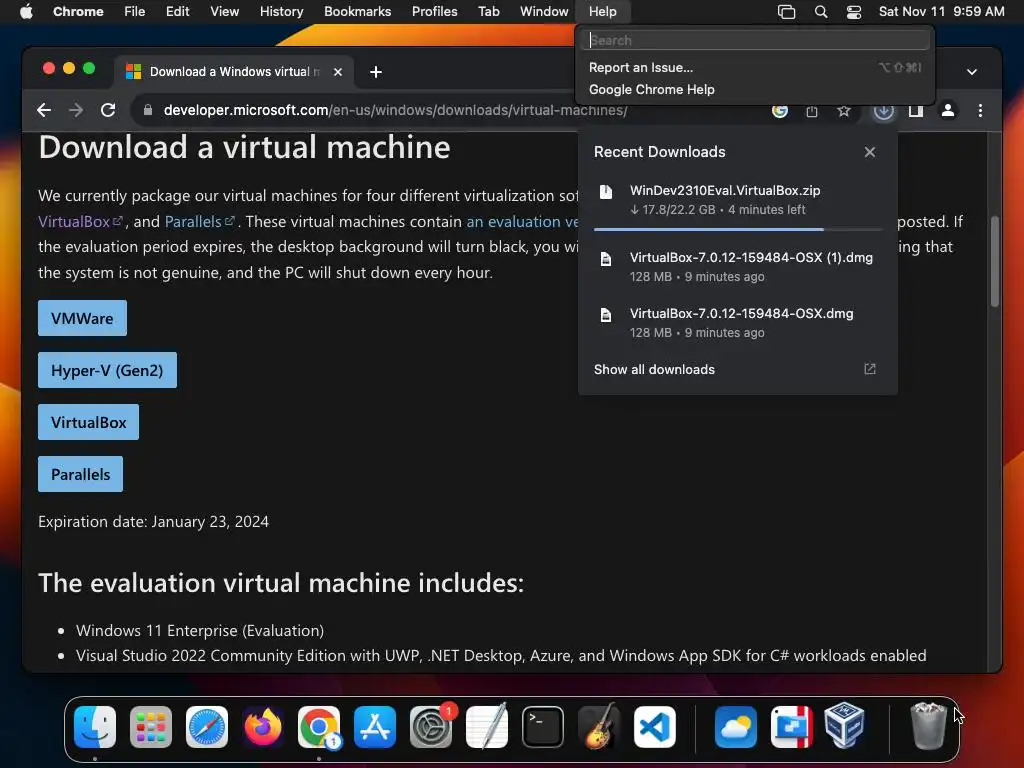Viewport: 1024px width, 768px height.
Task: Open the Profiles menu
Action: click(x=434, y=12)
